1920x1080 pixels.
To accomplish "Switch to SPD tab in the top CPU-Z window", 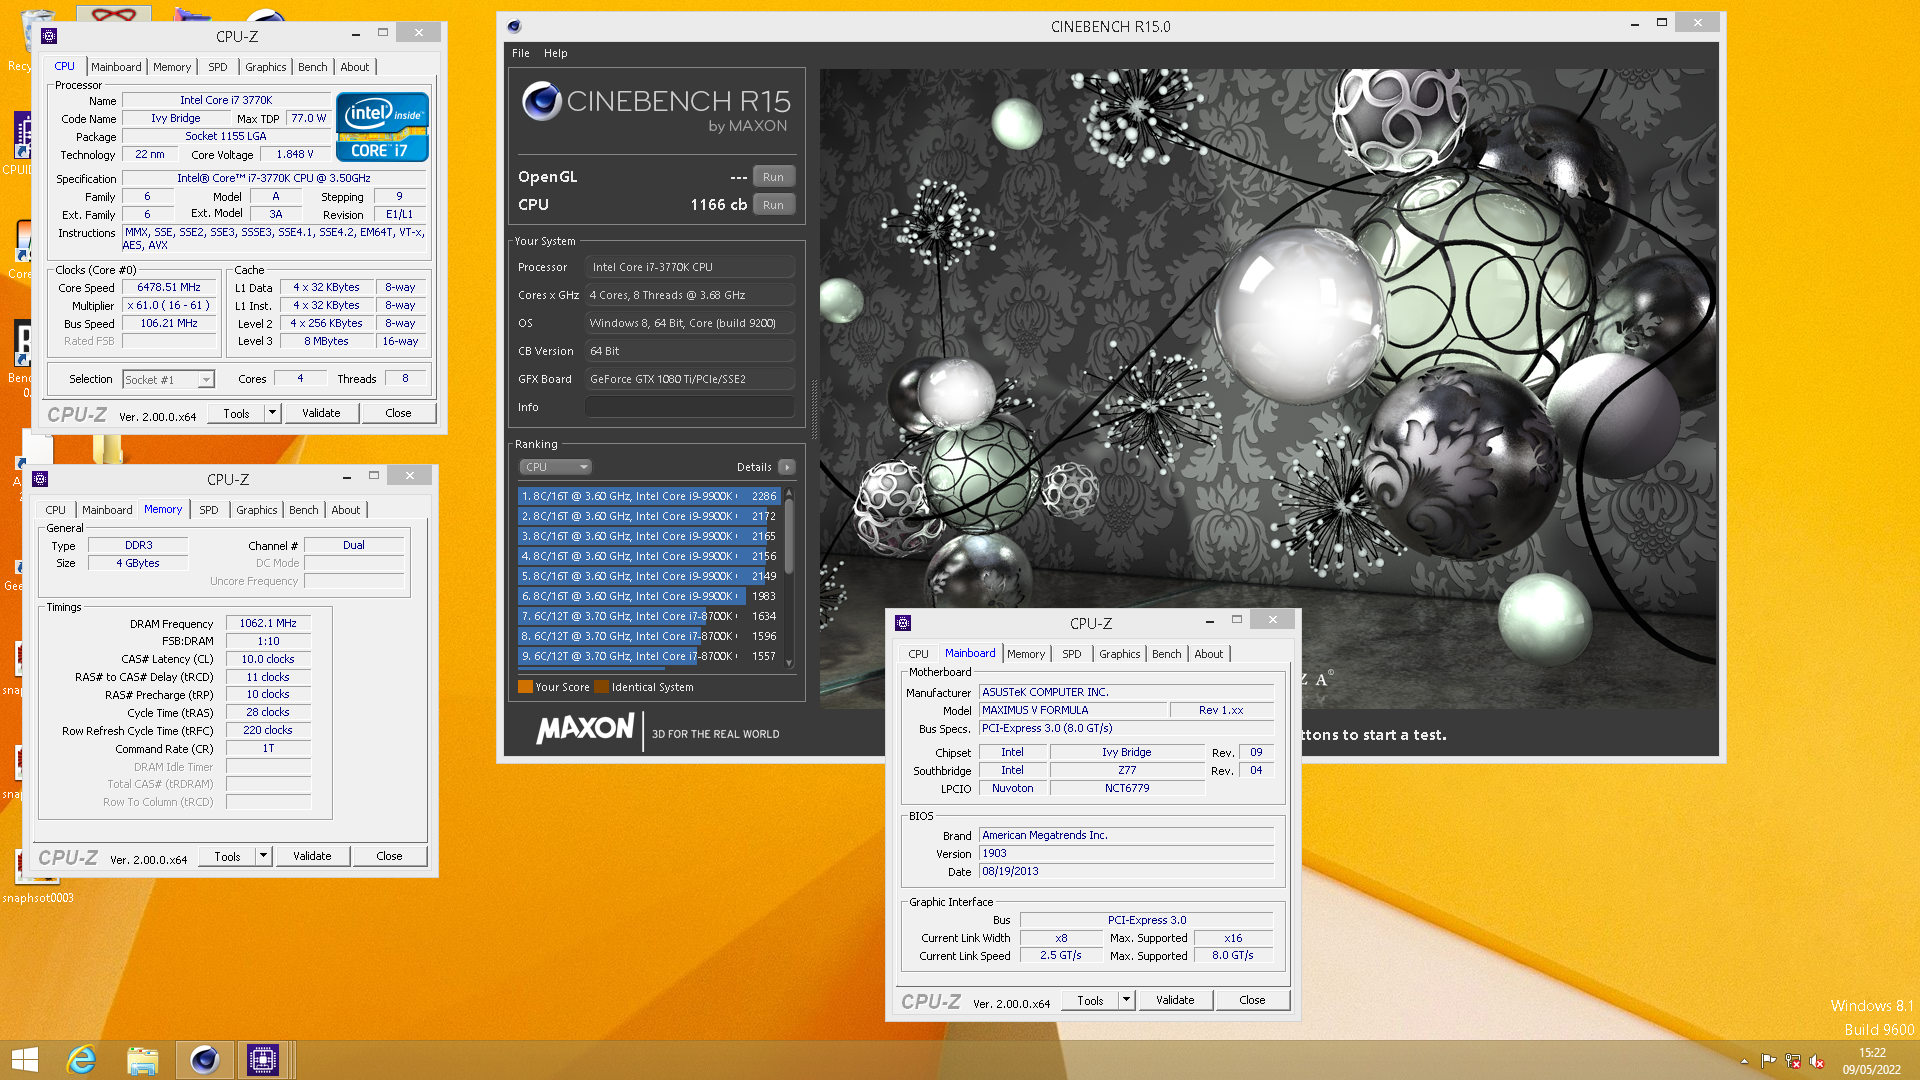I will [x=218, y=67].
